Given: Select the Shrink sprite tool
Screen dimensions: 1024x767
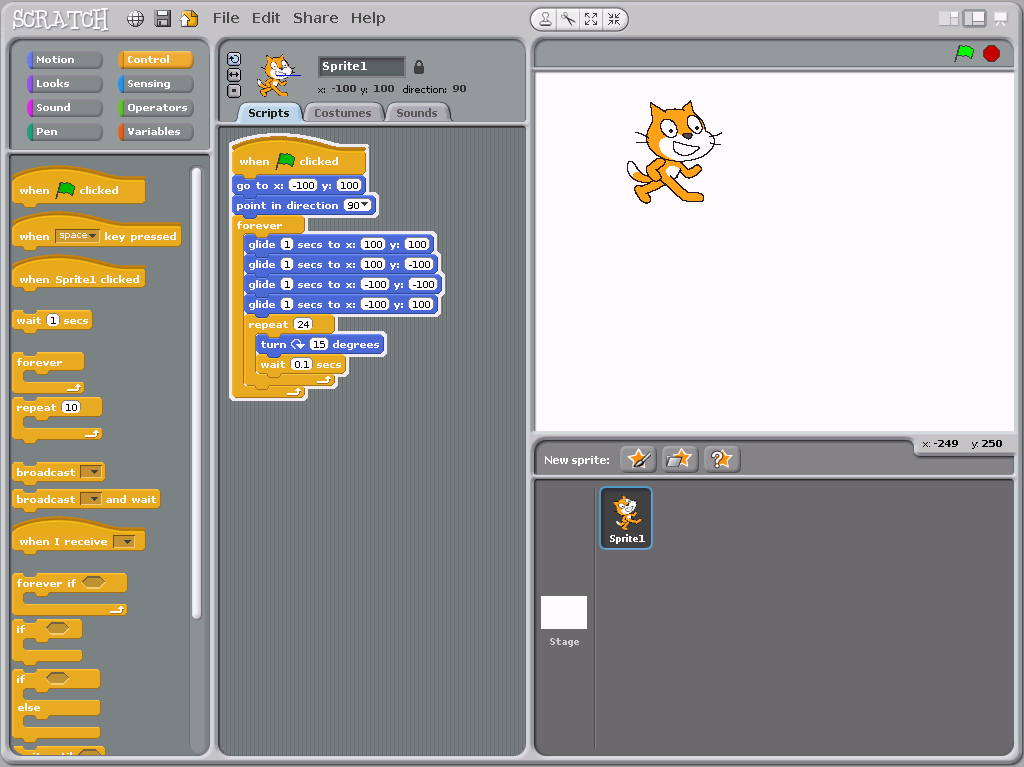Looking at the screenshot, I should [614, 20].
